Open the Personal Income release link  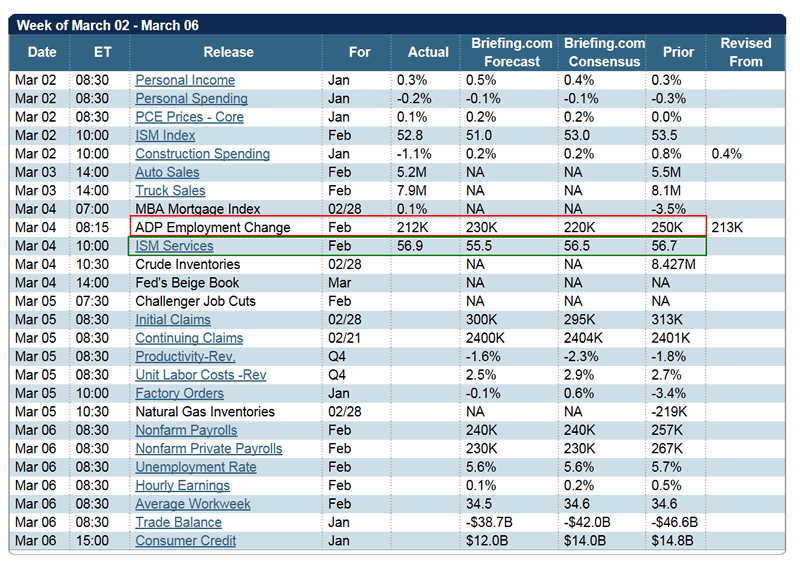point(185,80)
